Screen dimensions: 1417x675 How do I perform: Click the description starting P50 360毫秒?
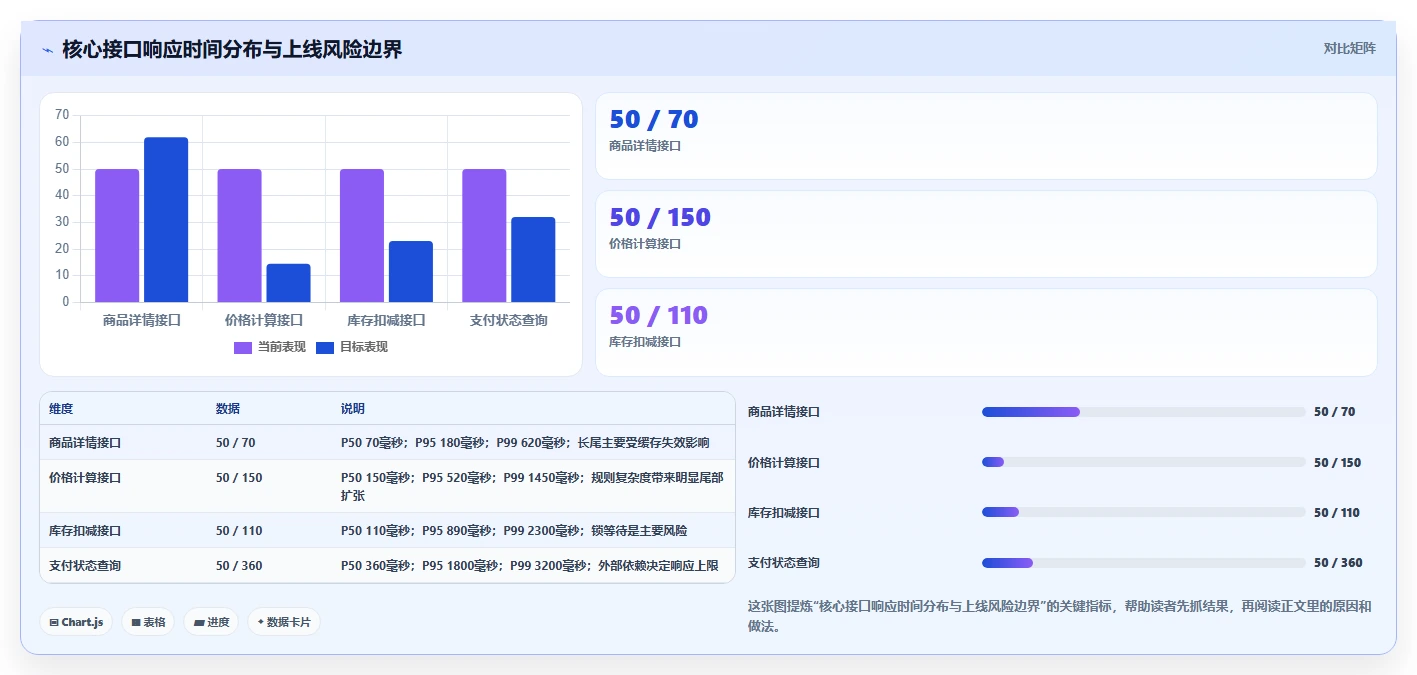[x=530, y=566]
